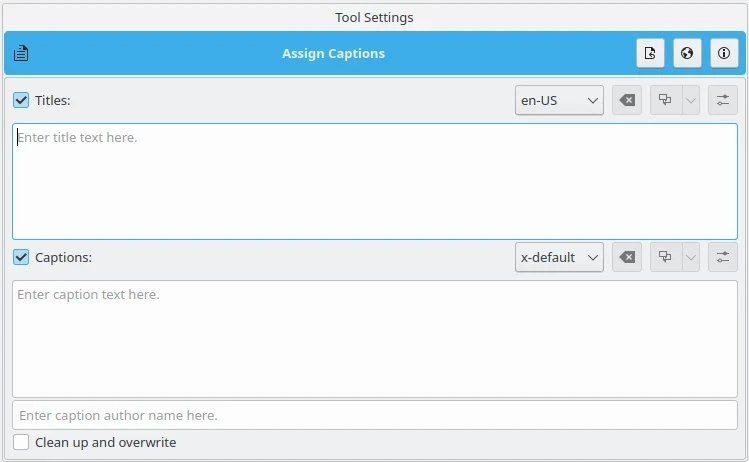
Task: Click into the title text area
Action: coord(375,181)
